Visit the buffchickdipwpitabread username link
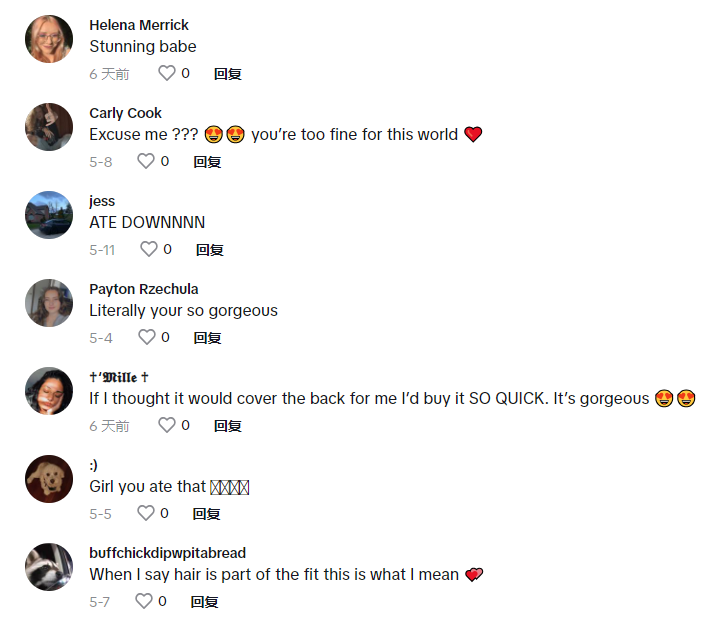 (x=168, y=553)
